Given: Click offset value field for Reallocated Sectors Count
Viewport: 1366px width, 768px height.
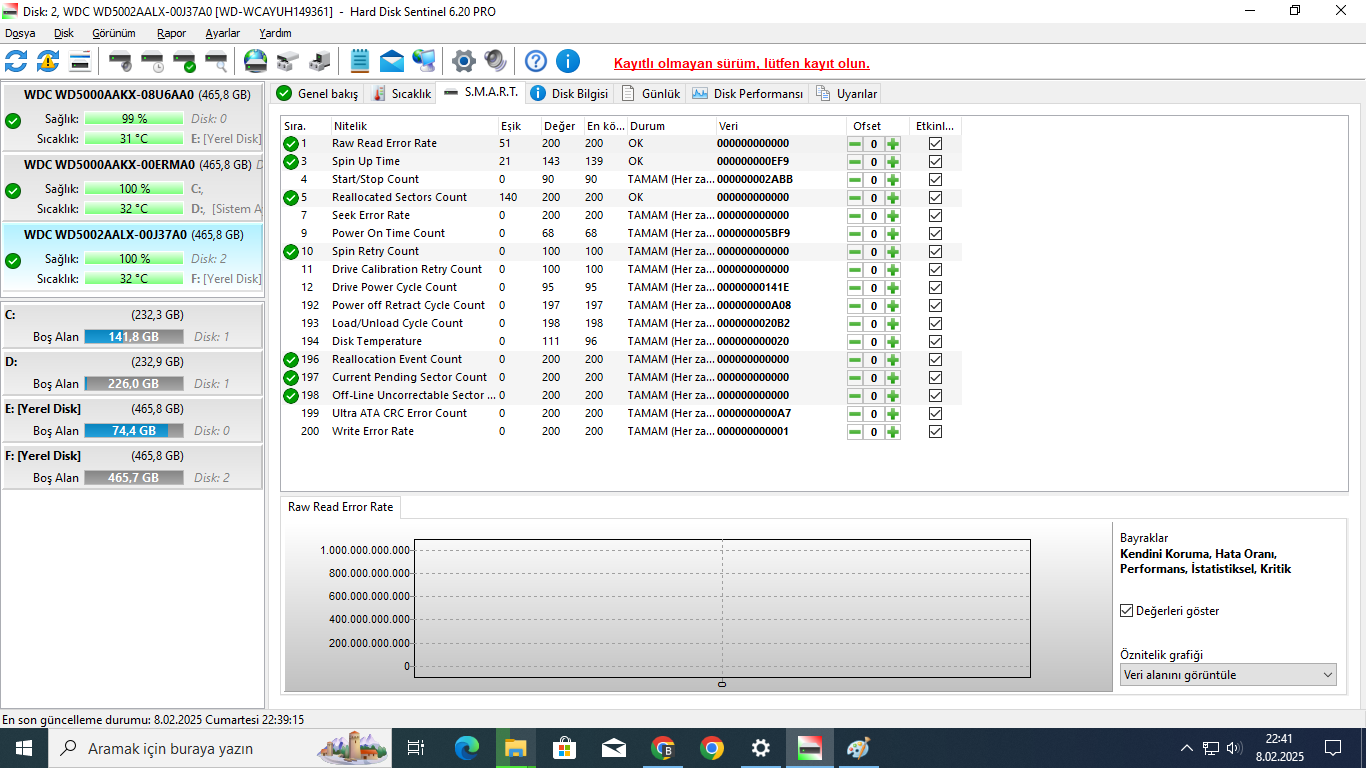Looking at the screenshot, I should point(874,198).
